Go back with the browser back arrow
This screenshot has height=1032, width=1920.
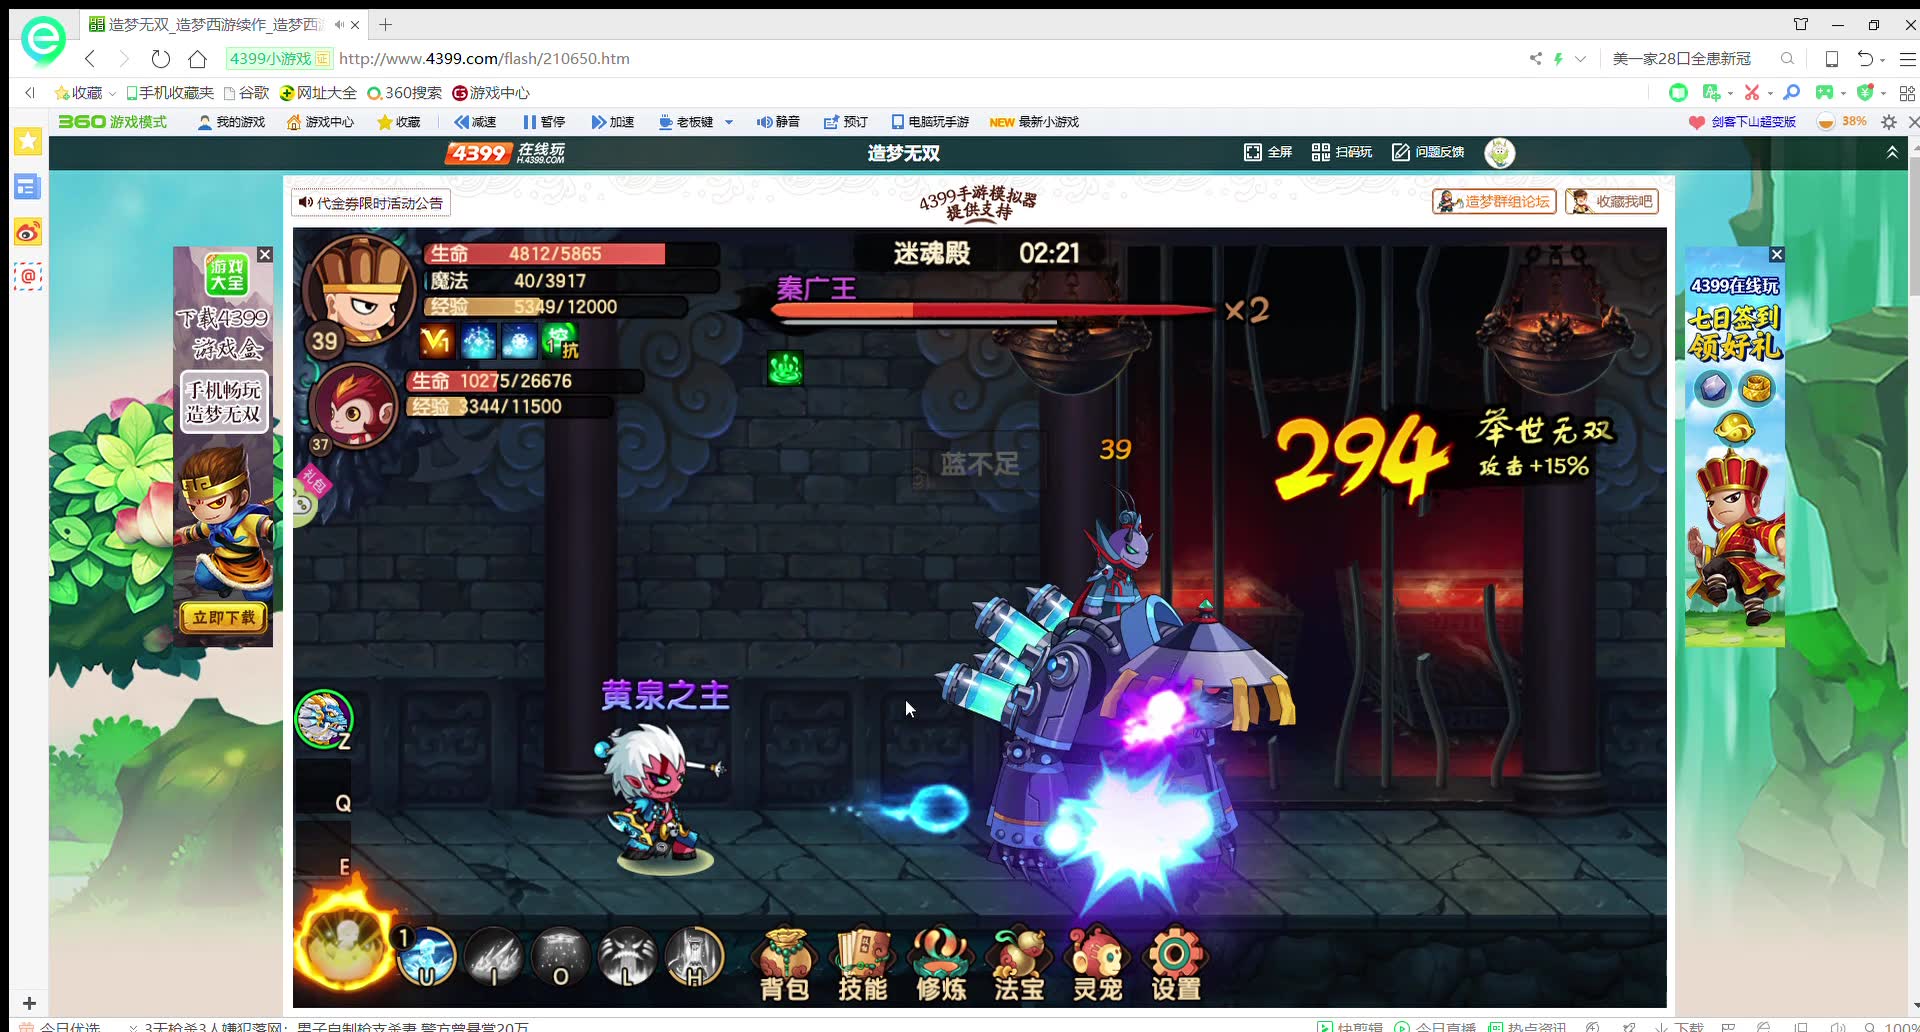90,59
